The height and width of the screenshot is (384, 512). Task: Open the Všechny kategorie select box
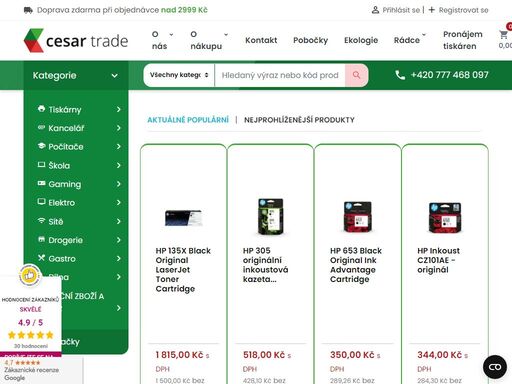pos(179,75)
